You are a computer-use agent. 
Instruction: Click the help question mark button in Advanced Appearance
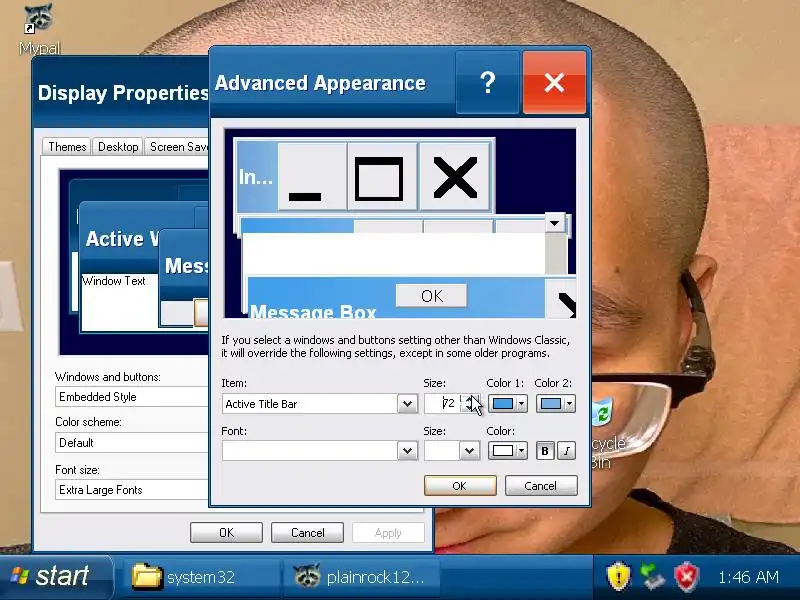[488, 82]
